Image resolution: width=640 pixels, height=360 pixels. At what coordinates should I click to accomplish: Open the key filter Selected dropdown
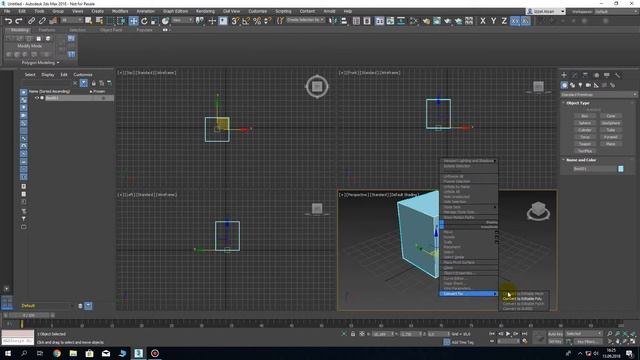click(x=584, y=334)
